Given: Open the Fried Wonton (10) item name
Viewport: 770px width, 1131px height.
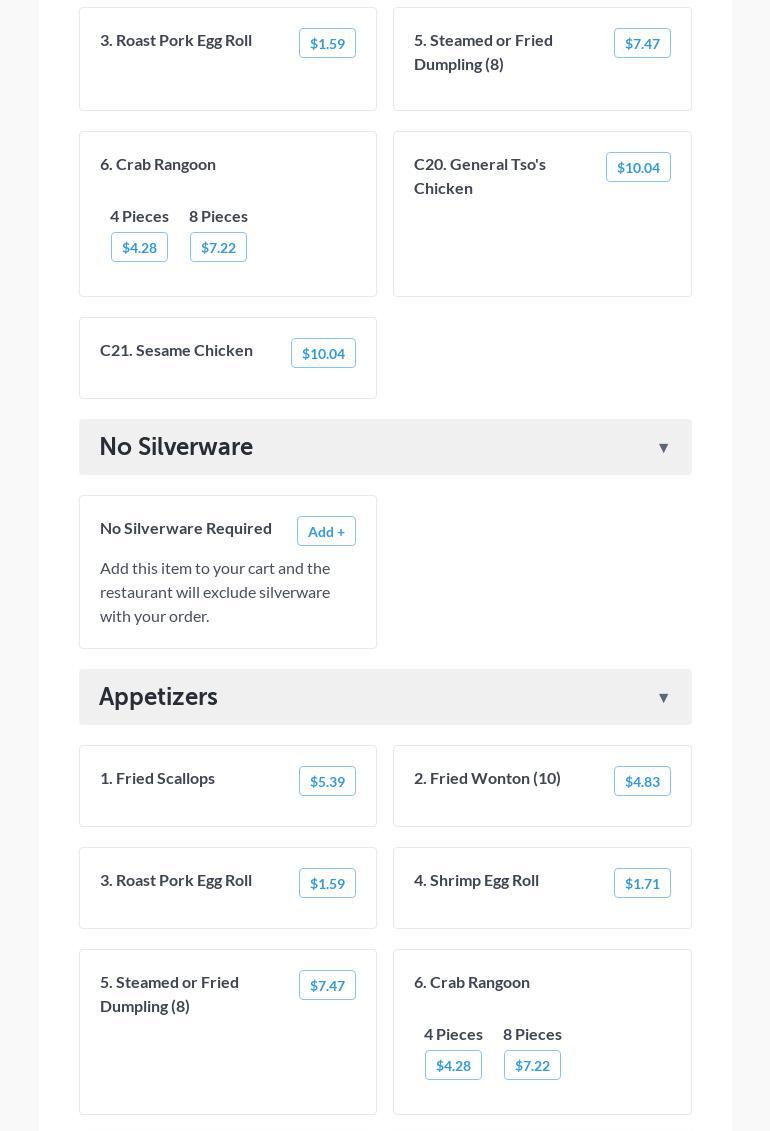Looking at the screenshot, I should tap(487, 778).
